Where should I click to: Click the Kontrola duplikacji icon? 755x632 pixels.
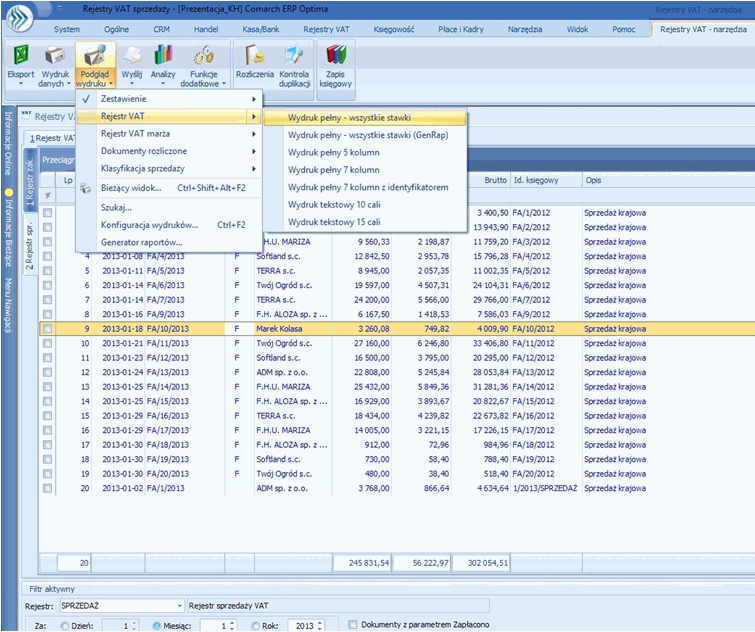click(x=294, y=56)
